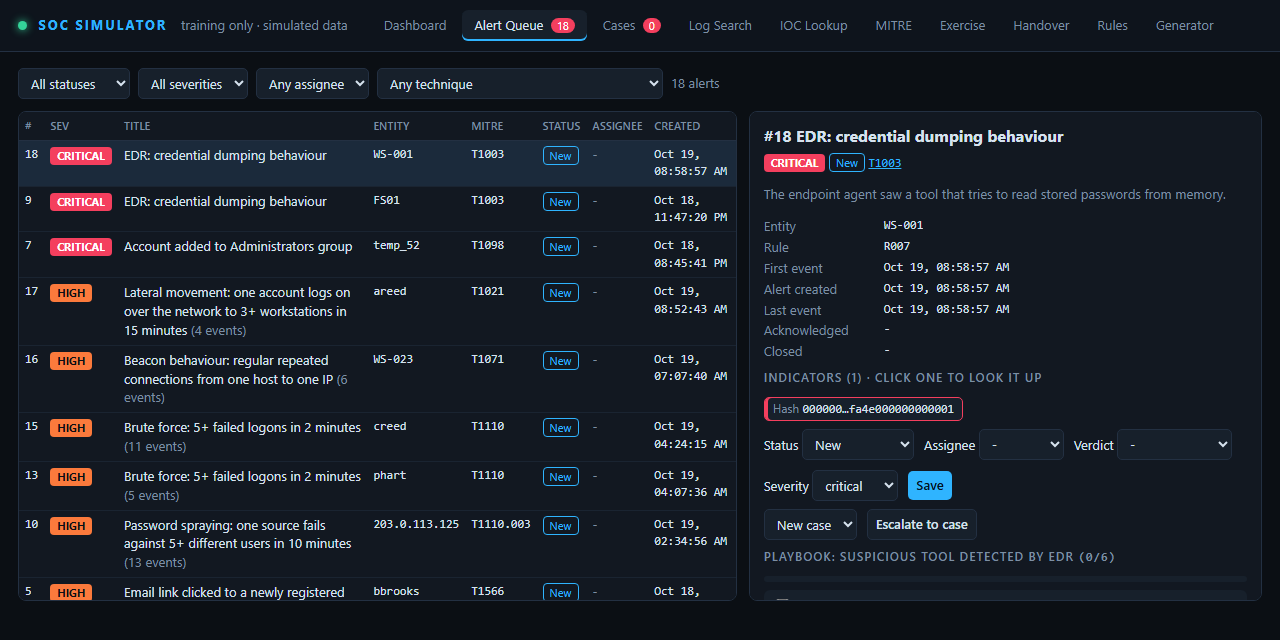Click the CRITICAL badge on alert 9

[x=81, y=202]
